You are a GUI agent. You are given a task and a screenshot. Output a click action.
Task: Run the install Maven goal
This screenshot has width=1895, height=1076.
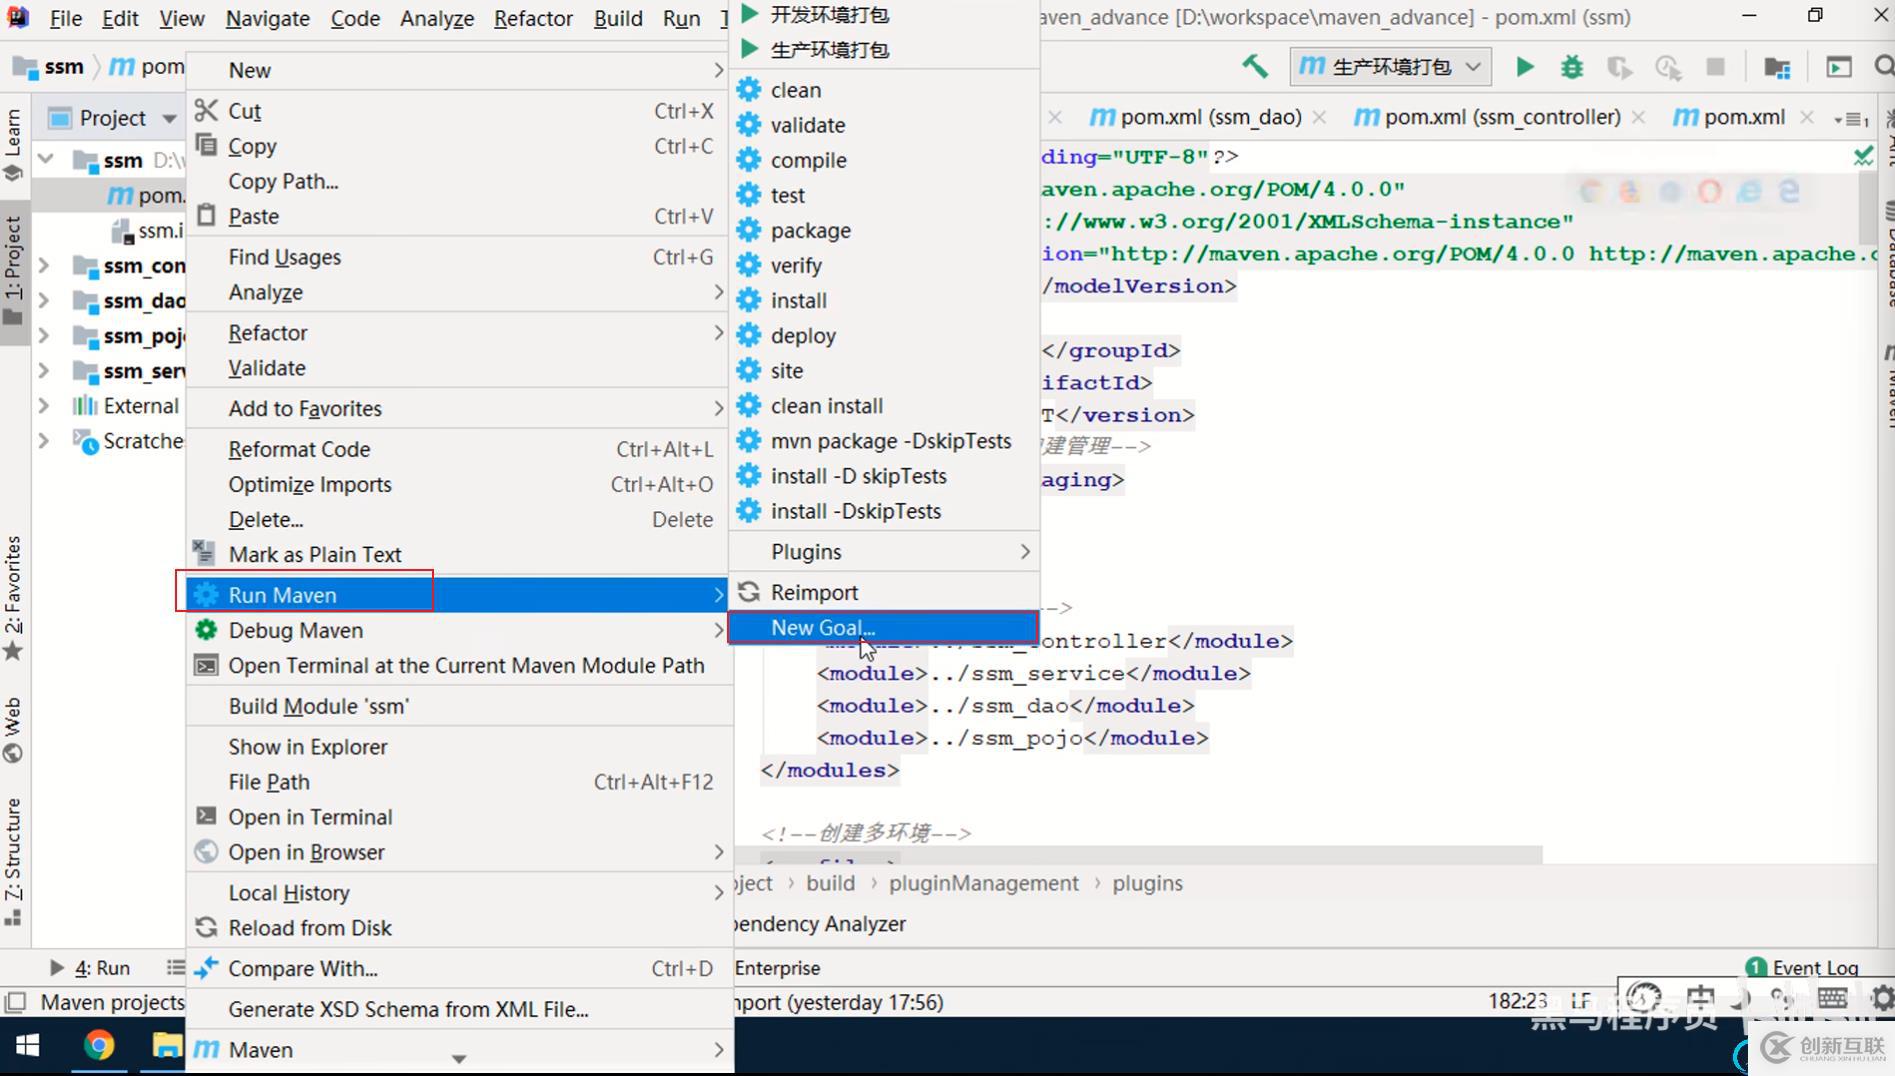885,300
